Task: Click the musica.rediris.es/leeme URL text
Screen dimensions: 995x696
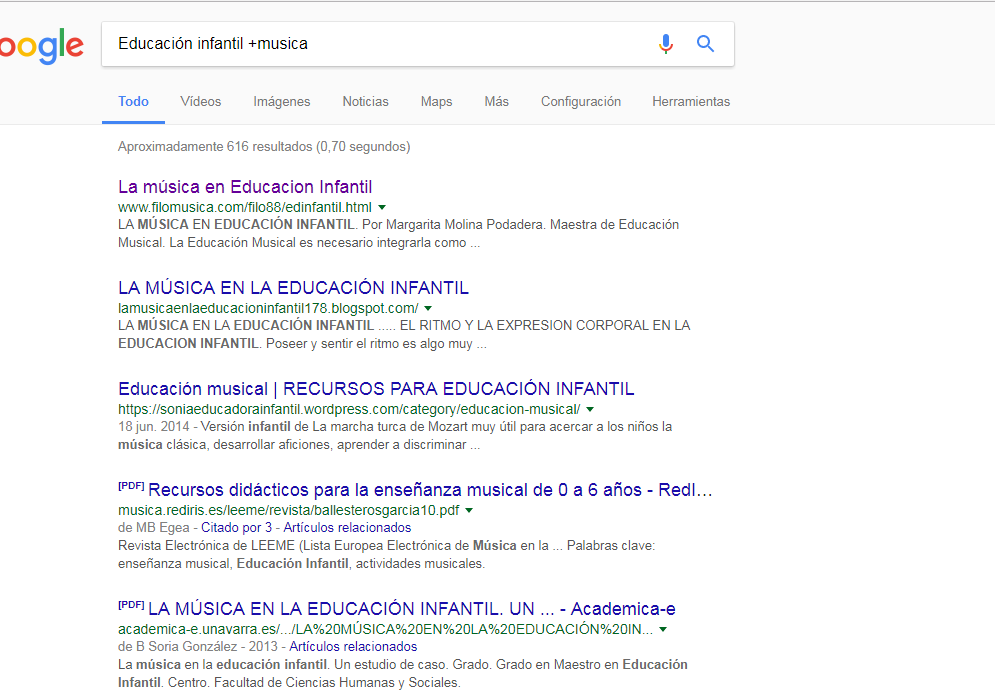Action: [289, 510]
